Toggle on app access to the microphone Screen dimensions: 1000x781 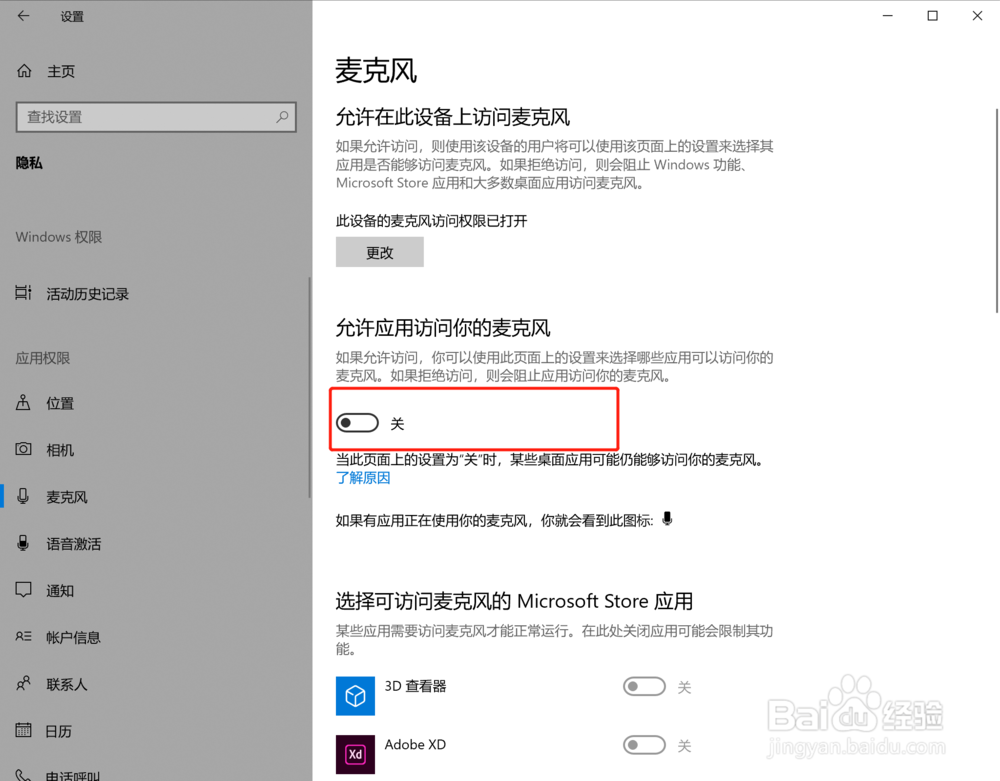pos(357,422)
